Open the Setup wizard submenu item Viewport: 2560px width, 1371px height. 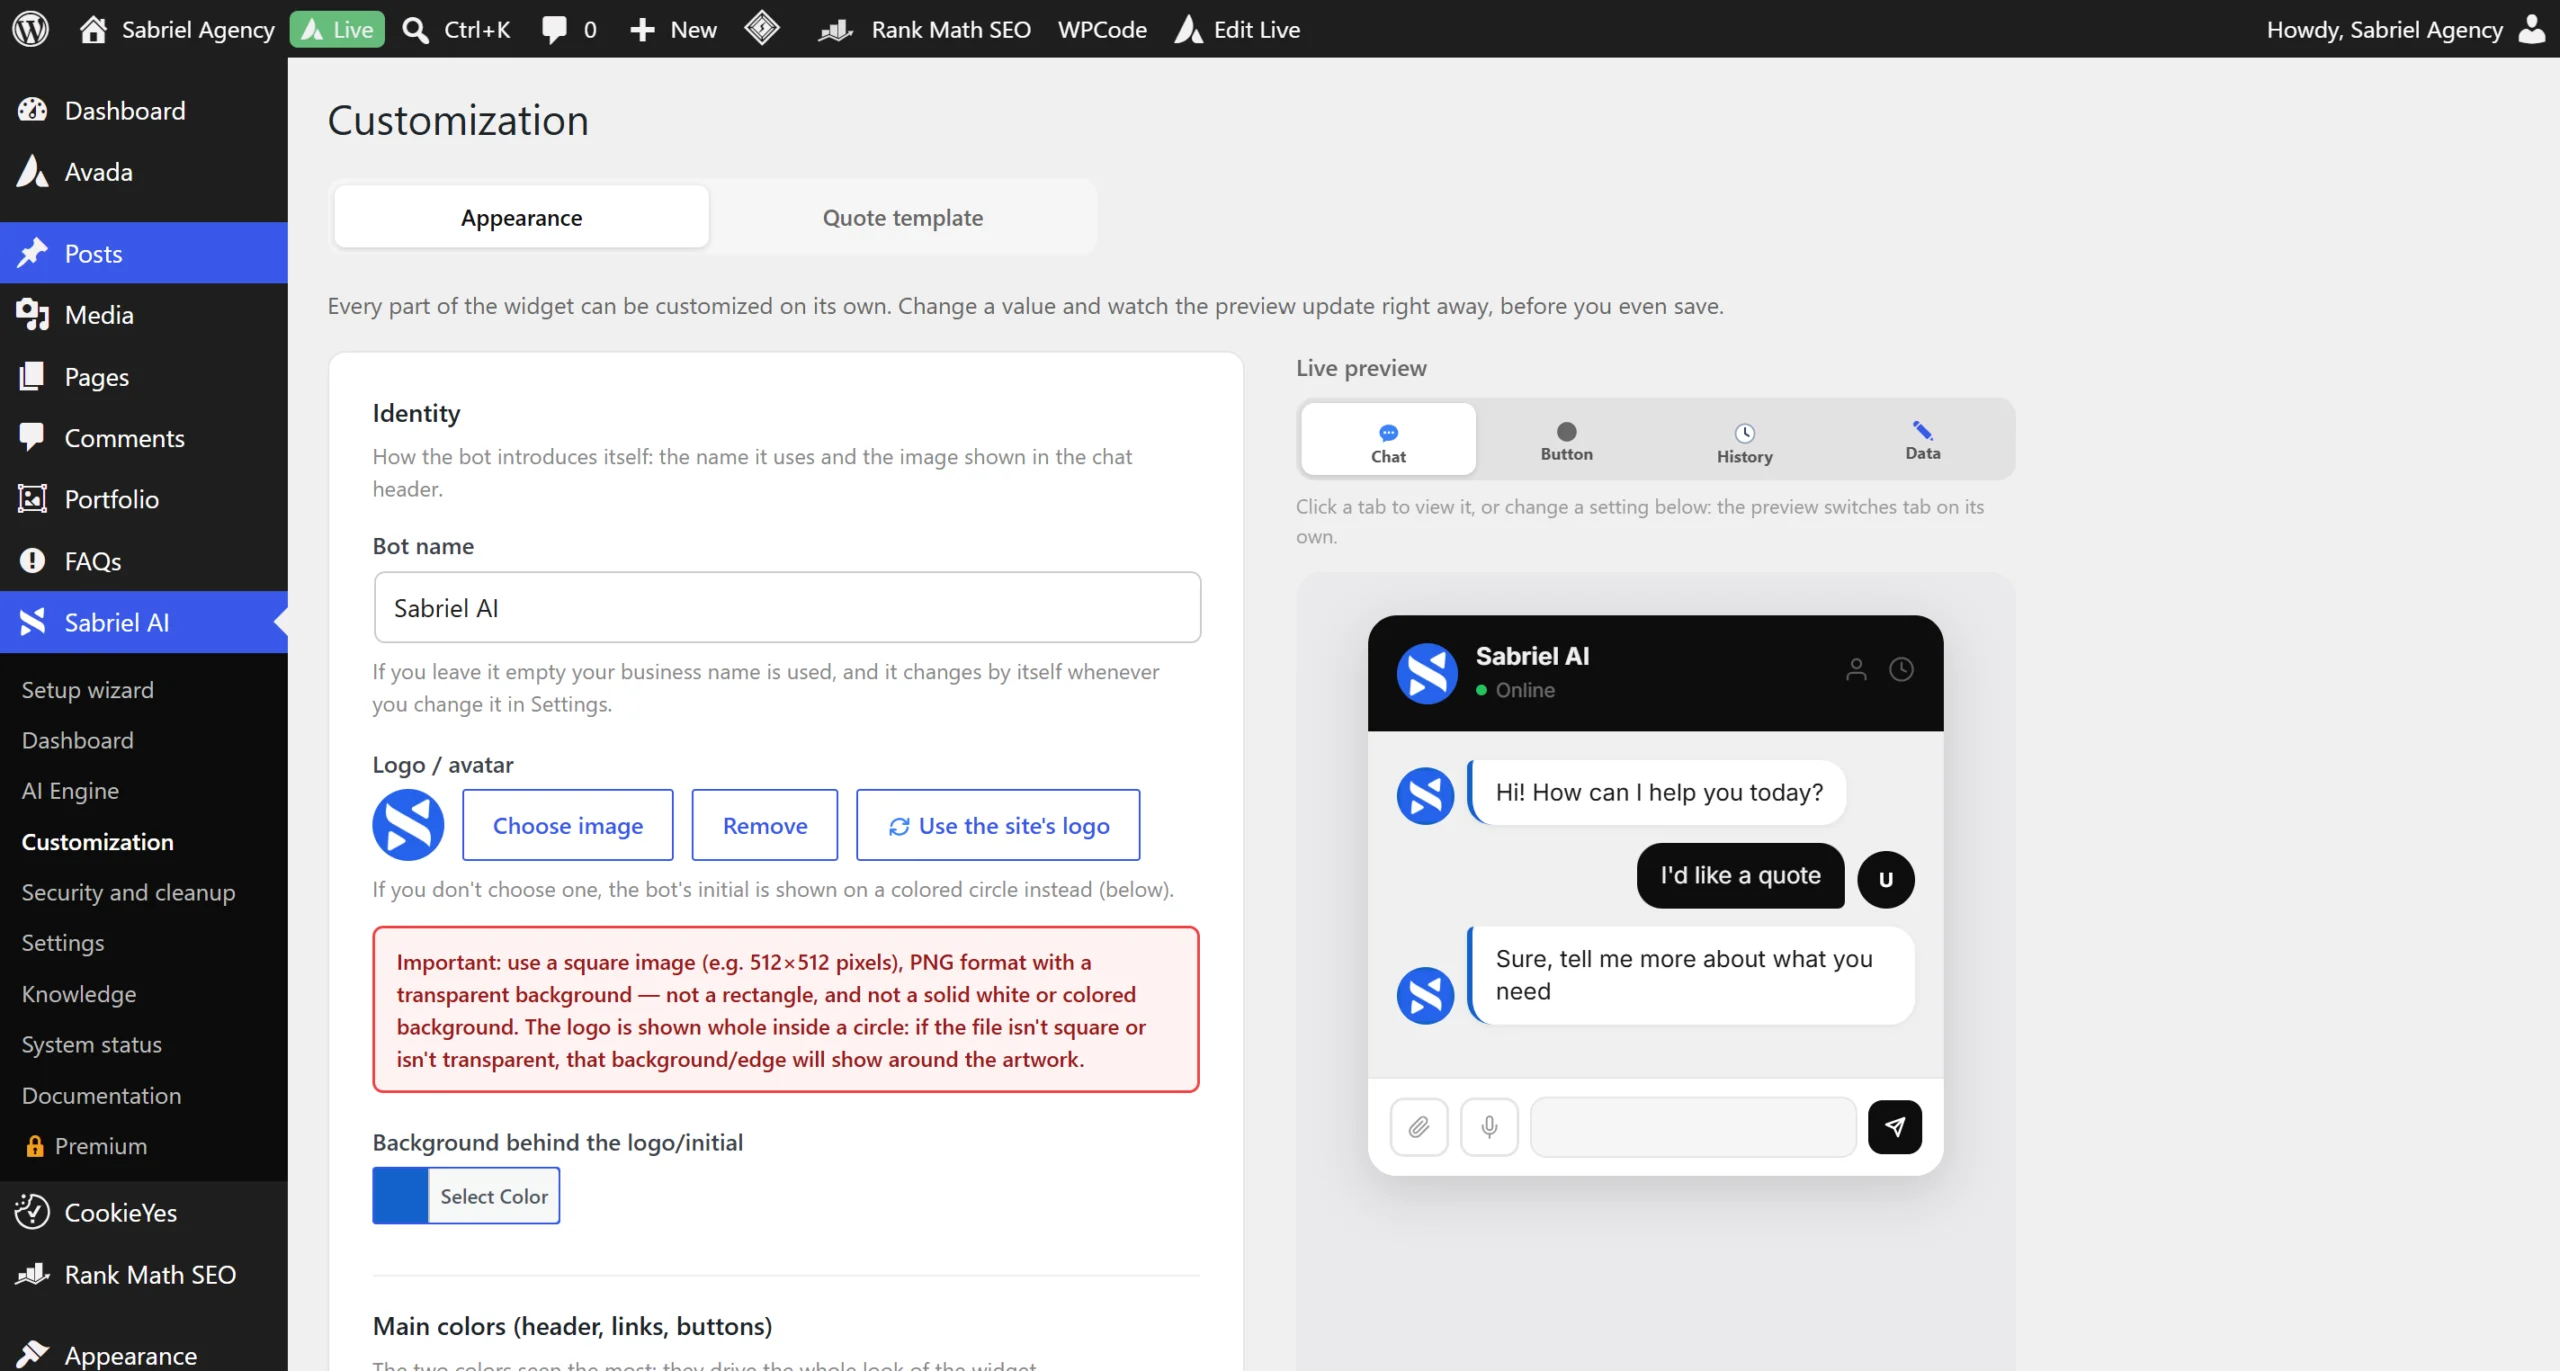pyautogui.click(x=88, y=690)
